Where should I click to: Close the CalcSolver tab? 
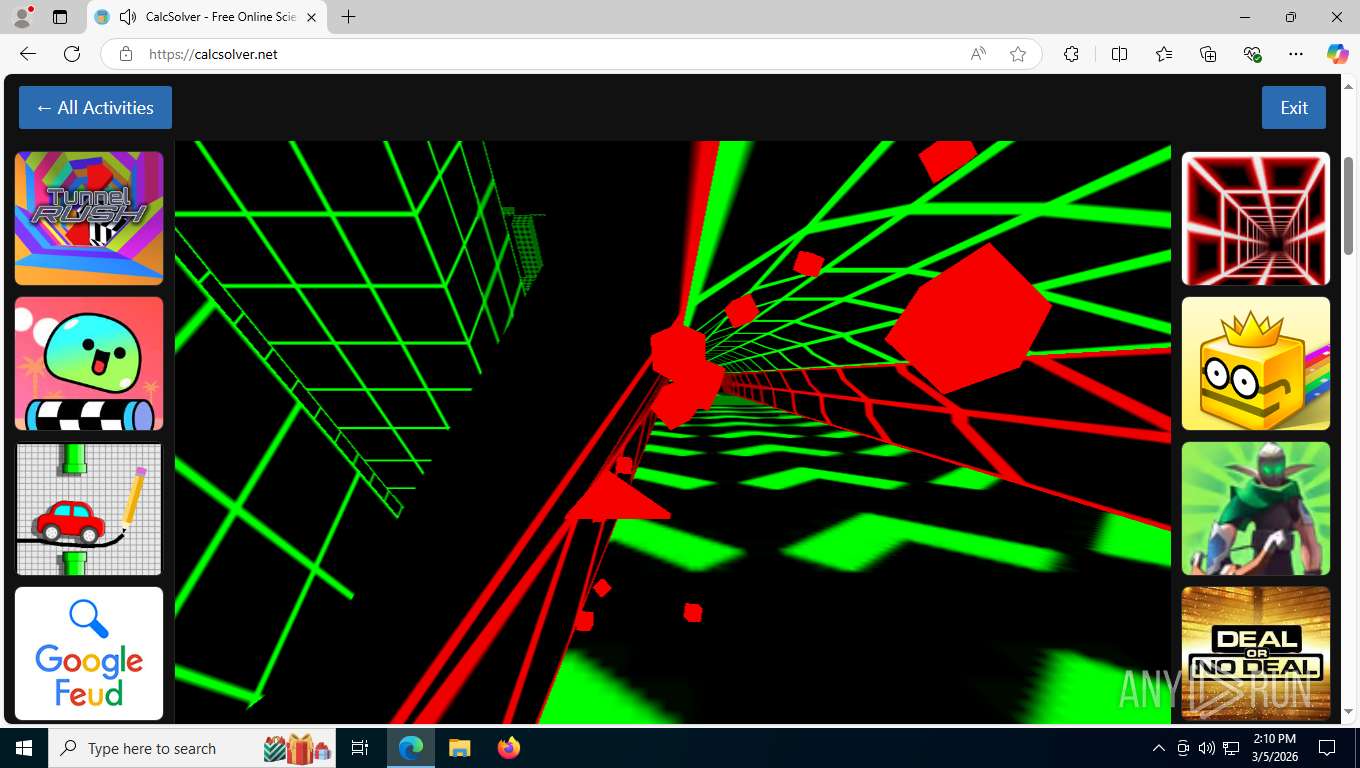[312, 17]
